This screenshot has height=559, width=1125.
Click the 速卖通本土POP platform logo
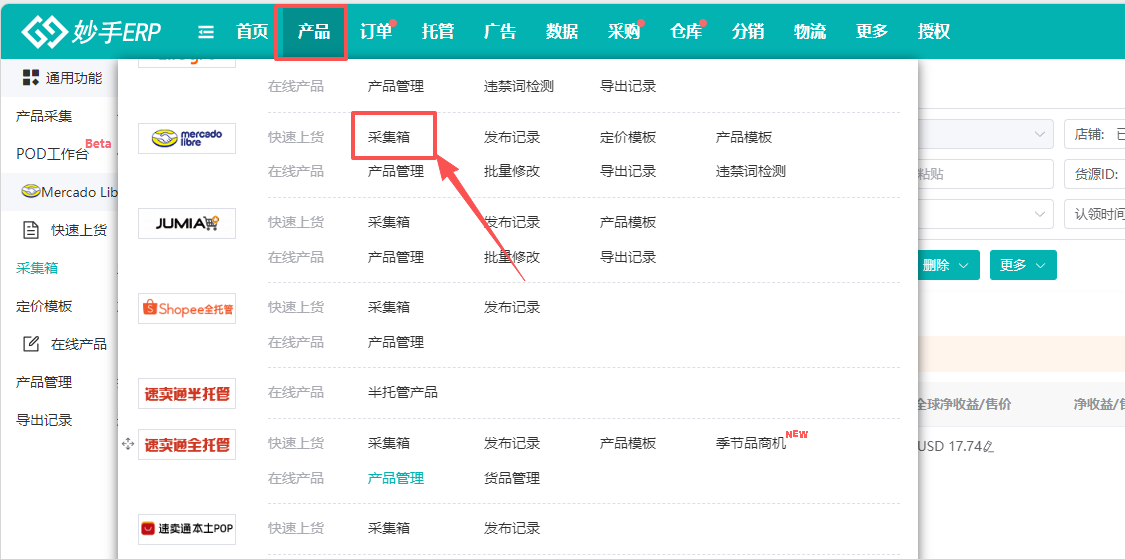(187, 529)
